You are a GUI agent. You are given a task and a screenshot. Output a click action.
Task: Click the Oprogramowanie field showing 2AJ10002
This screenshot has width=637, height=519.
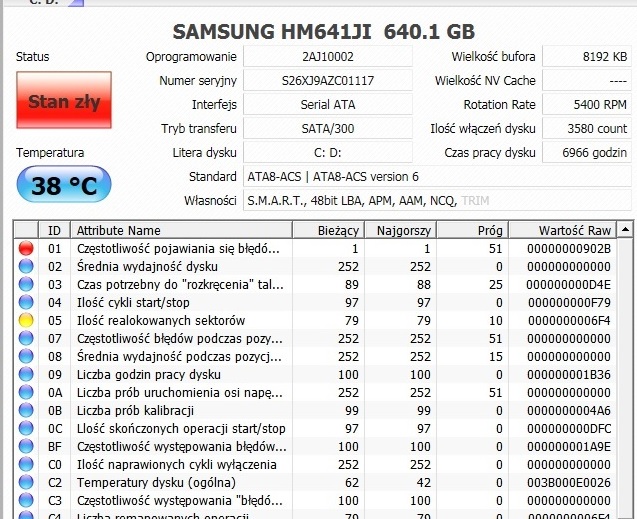(328, 56)
